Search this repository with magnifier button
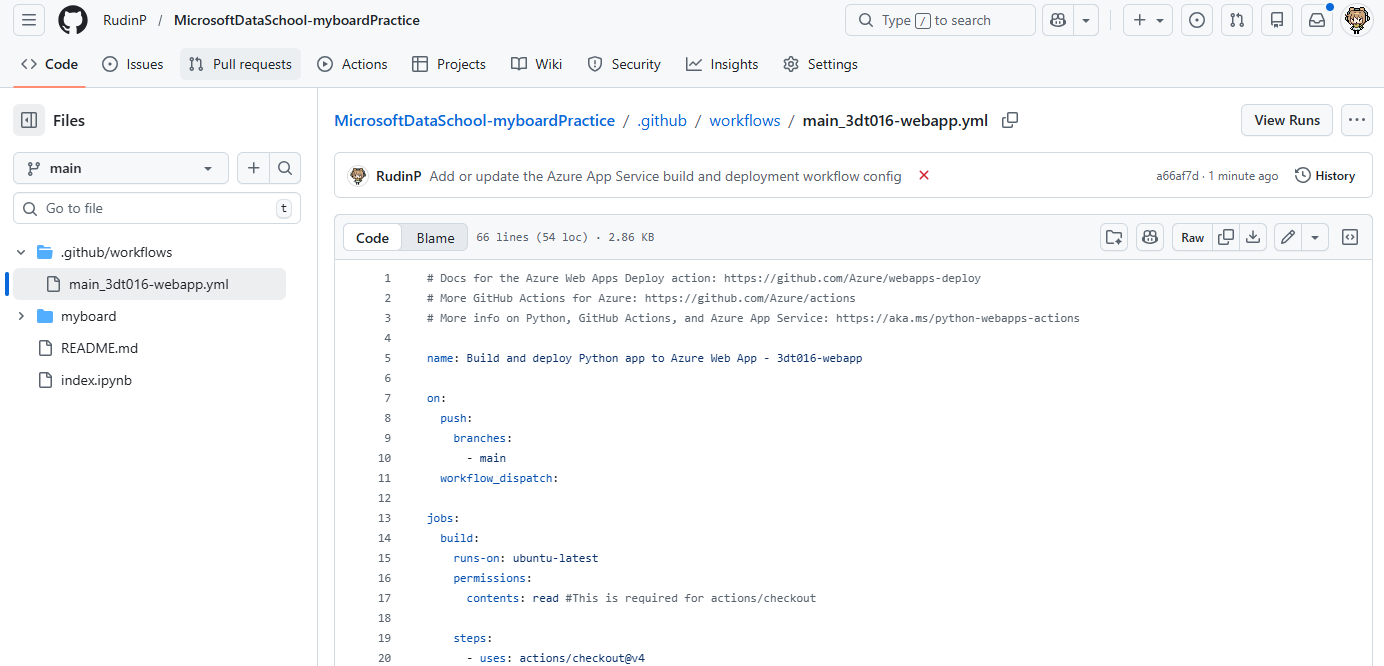 click(x=285, y=168)
